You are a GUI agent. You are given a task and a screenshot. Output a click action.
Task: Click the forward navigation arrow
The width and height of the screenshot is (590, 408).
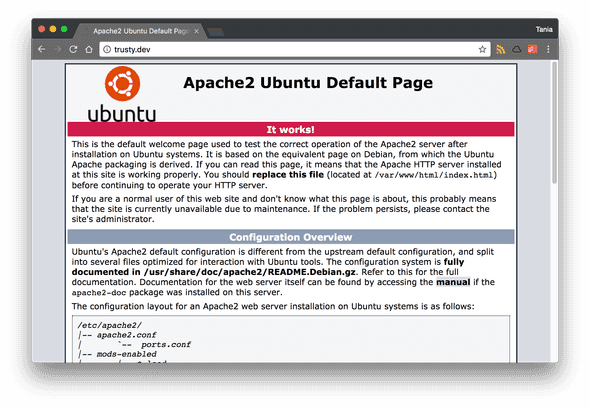point(57,49)
